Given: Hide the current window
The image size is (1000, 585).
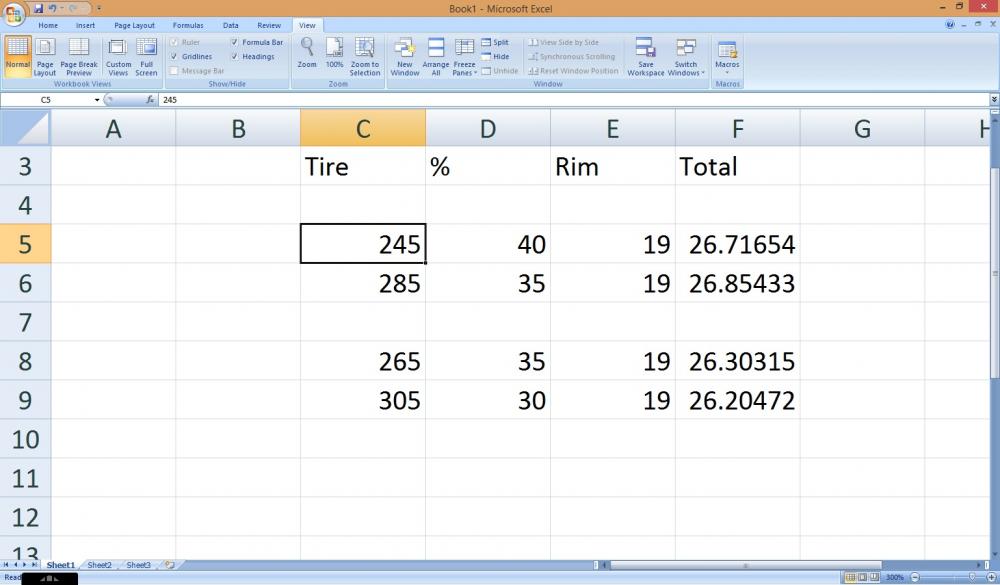Looking at the screenshot, I should click(496, 56).
